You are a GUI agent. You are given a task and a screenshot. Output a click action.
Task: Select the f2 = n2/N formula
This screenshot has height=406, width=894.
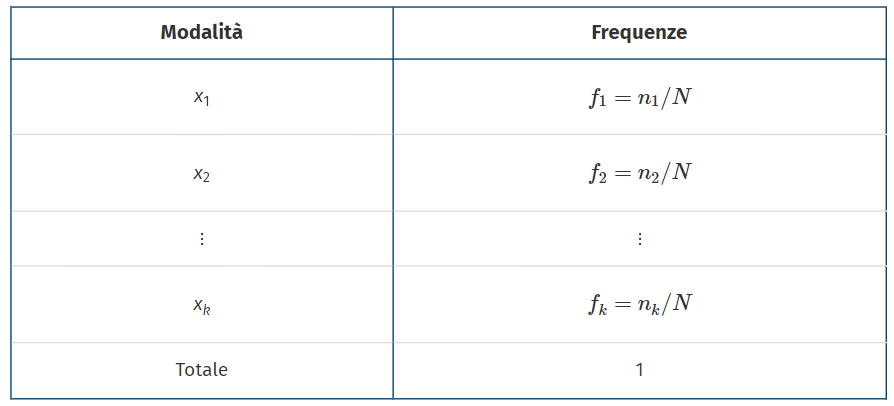coord(639,172)
